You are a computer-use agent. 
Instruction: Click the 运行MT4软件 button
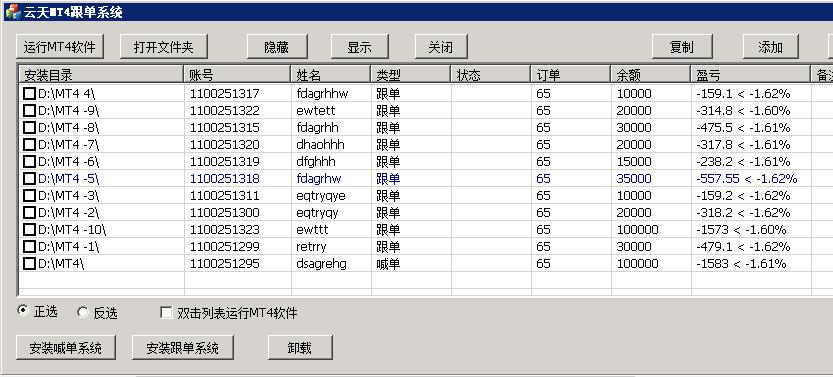(x=60, y=47)
